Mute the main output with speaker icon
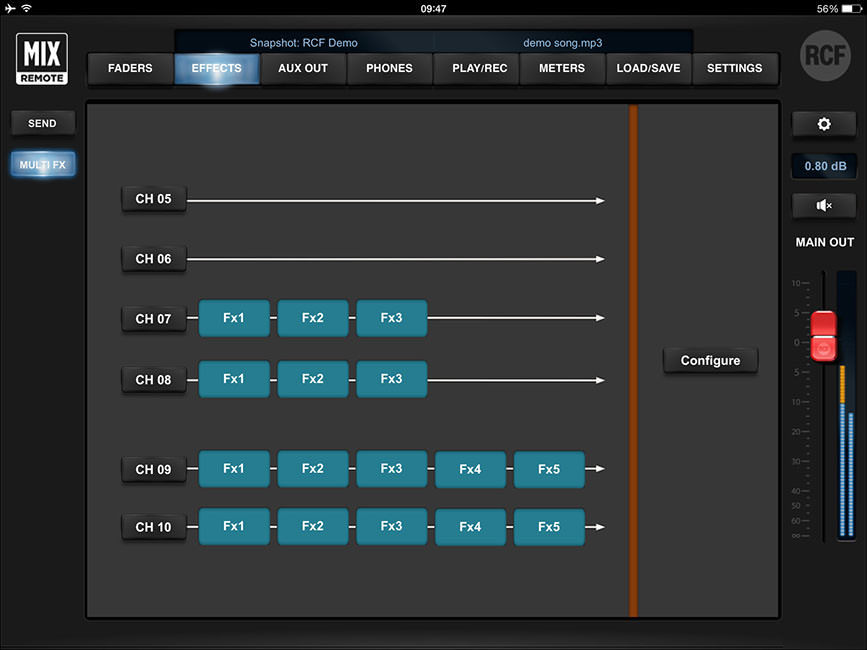The width and height of the screenshot is (867, 650). 823,205
